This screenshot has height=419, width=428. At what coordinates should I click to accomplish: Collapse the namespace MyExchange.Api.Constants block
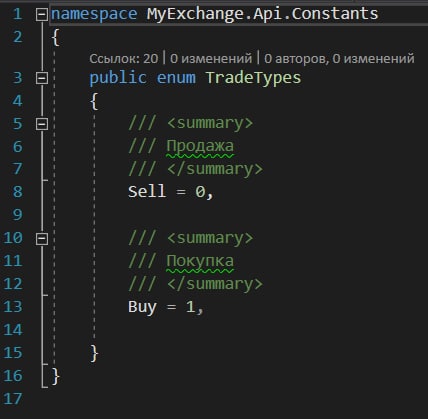42,15
